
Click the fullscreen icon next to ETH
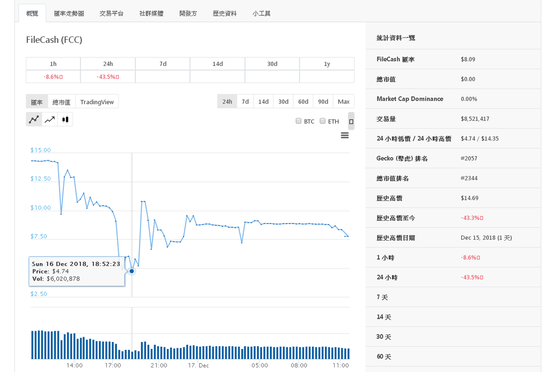[x=351, y=121]
